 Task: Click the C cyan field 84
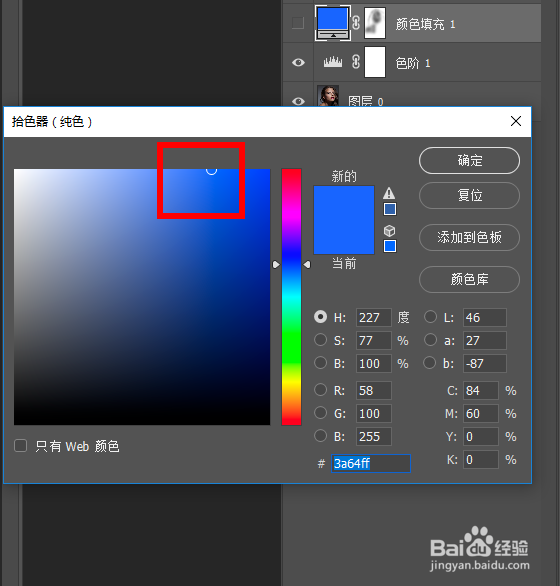click(x=481, y=391)
